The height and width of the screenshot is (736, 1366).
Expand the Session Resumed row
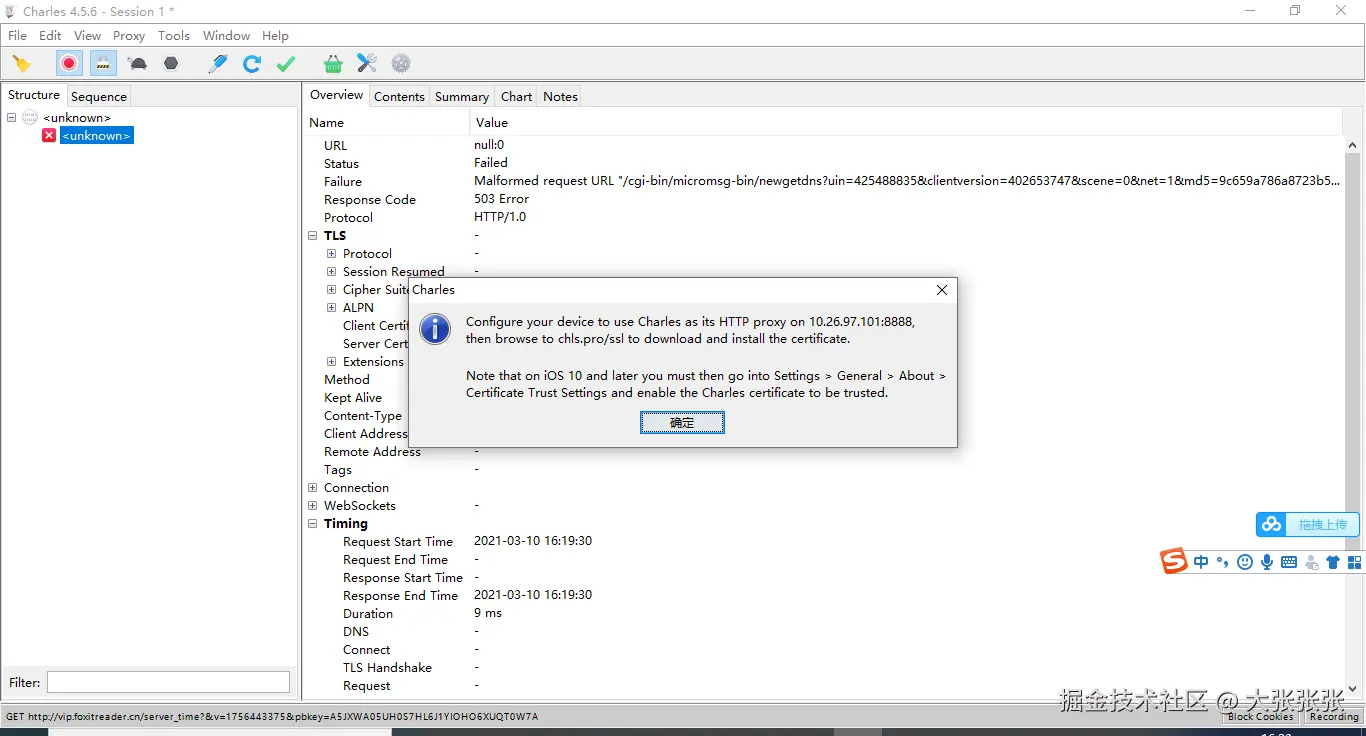click(x=331, y=272)
